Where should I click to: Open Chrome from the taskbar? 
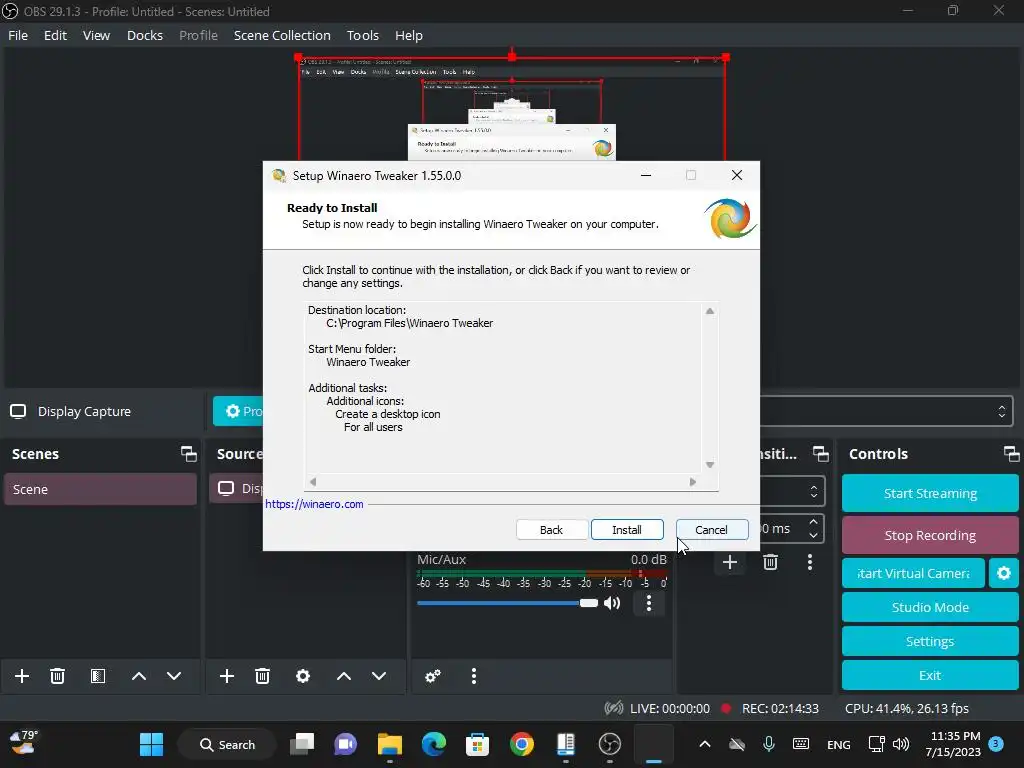pyautogui.click(x=521, y=744)
